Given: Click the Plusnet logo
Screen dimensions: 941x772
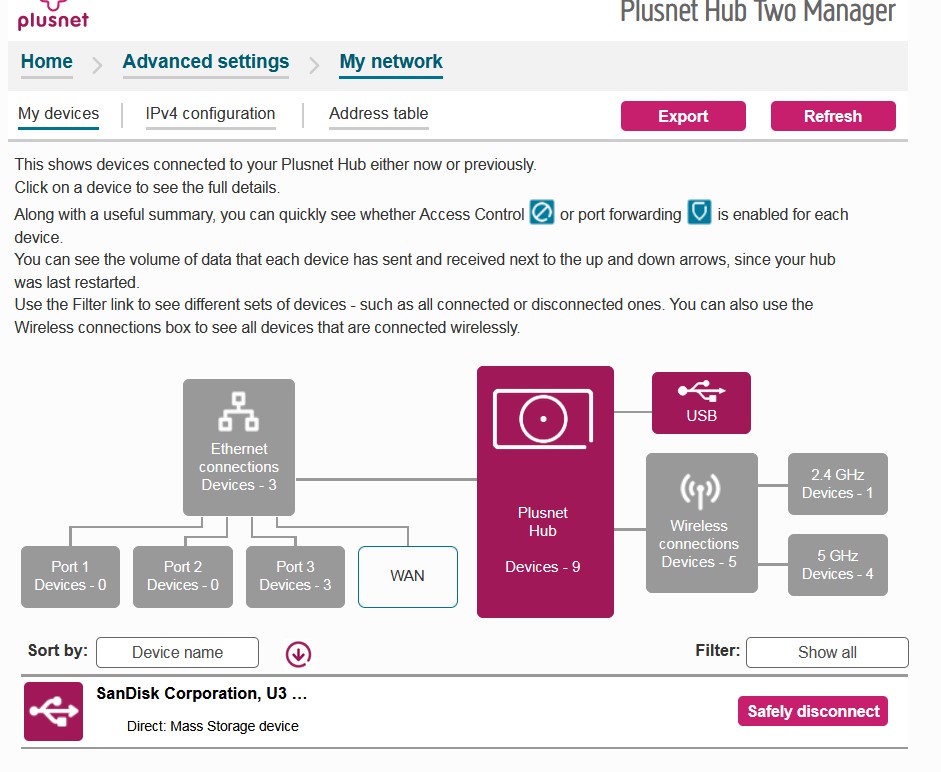Looking at the screenshot, I should click(x=52, y=15).
